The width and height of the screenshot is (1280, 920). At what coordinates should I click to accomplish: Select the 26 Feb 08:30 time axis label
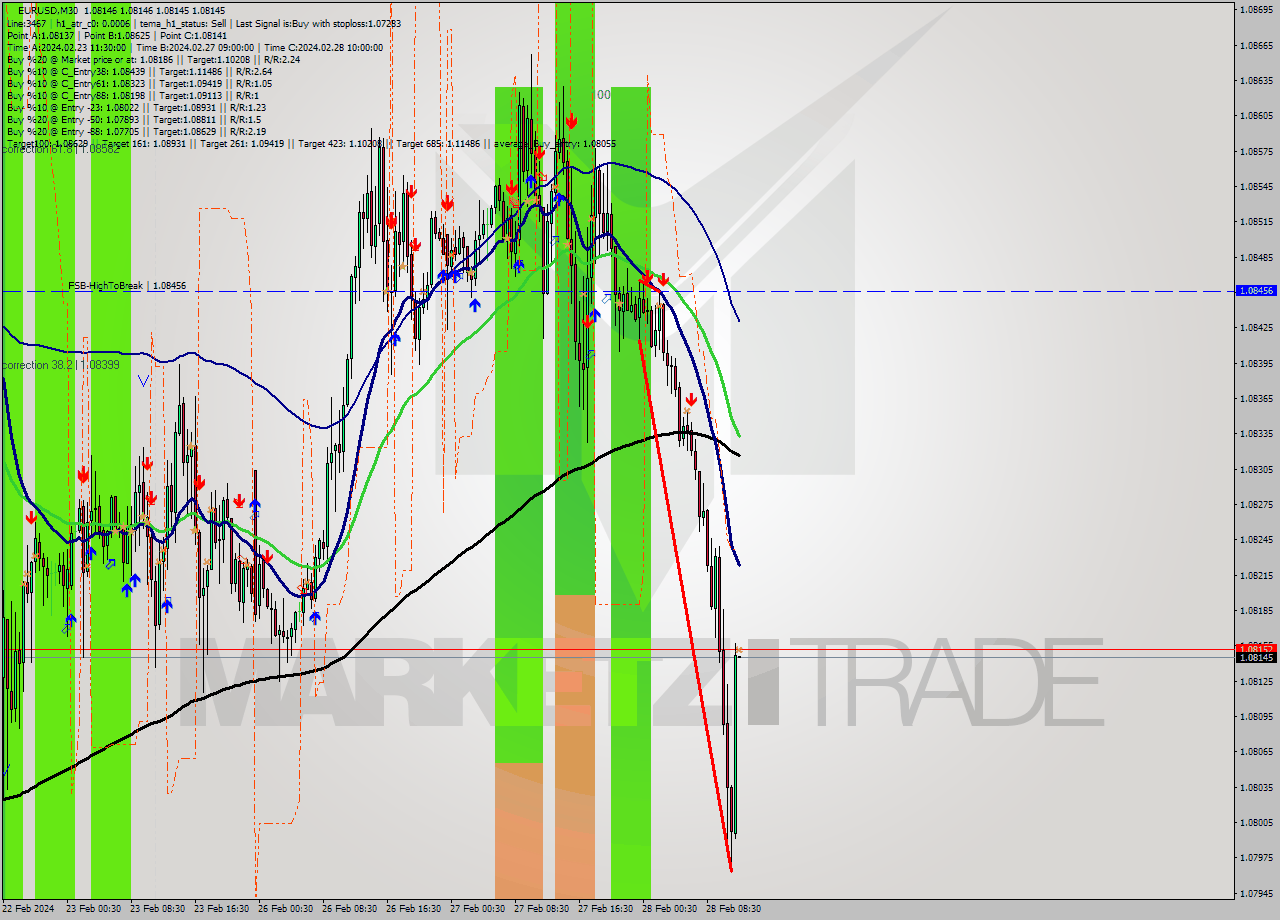(349, 909)
